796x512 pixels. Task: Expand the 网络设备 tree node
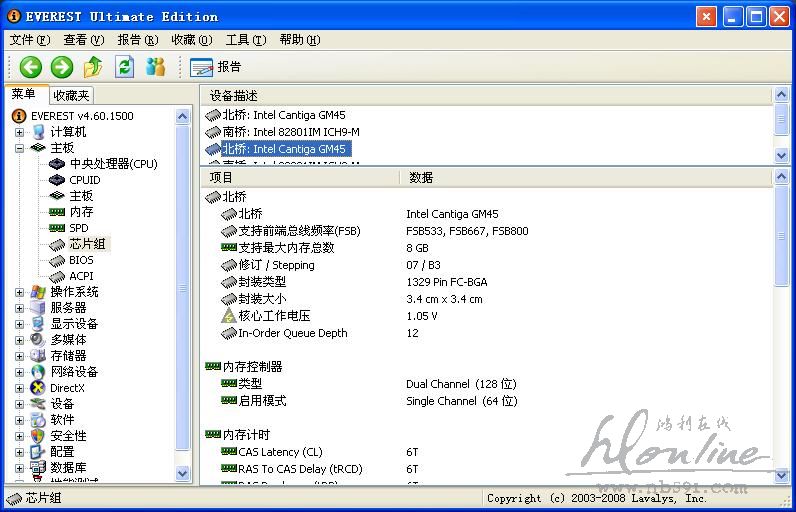[x=19, y=372]
